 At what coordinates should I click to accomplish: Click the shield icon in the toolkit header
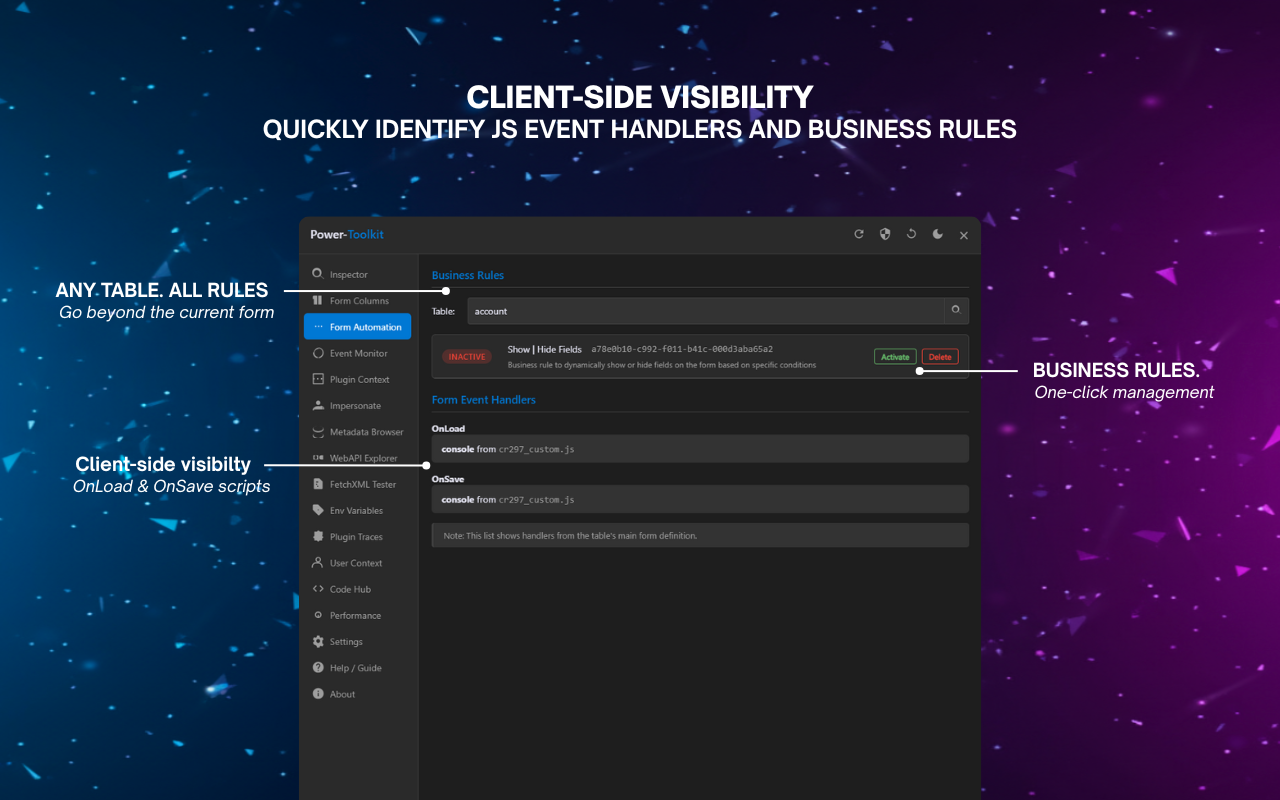coord(885,234)
